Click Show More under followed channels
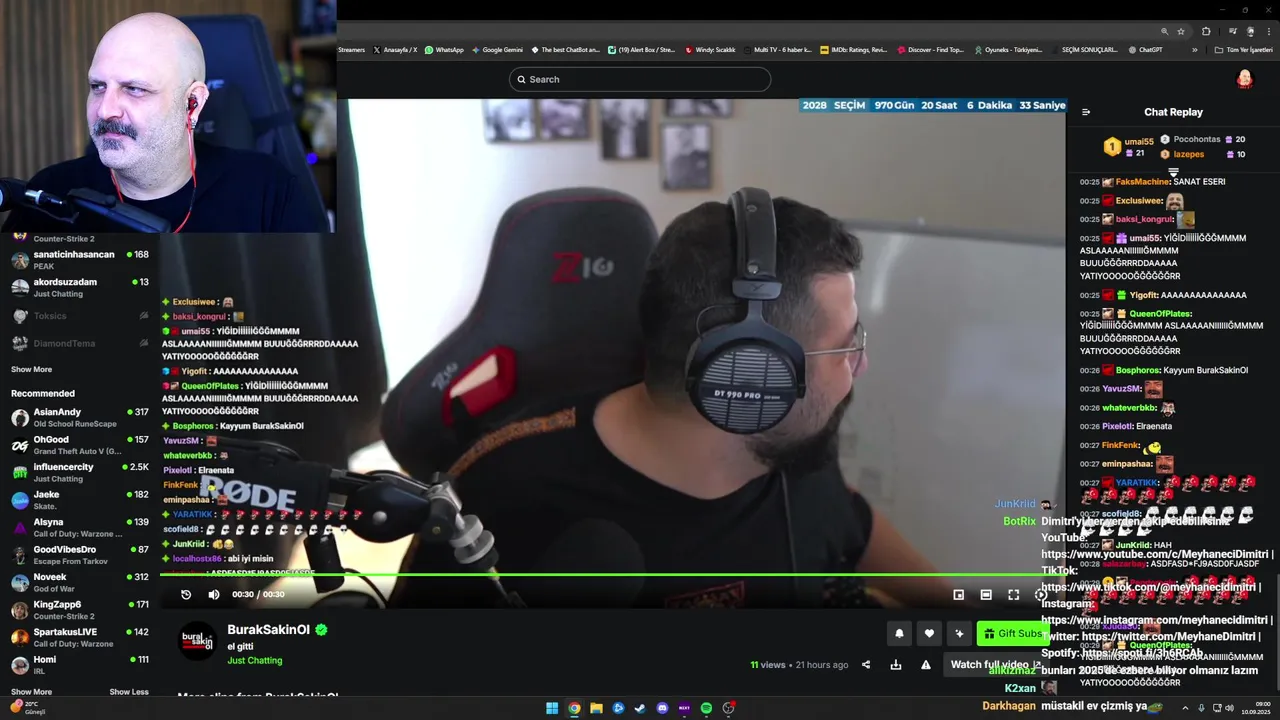Image resolution: width=1280 pixels, height=720 pixels. (x=31, y=369)
